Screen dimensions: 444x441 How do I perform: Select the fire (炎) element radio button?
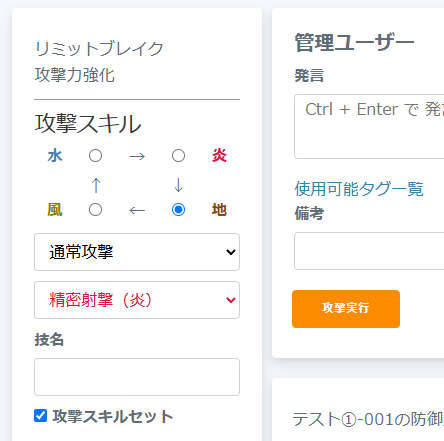178,156
